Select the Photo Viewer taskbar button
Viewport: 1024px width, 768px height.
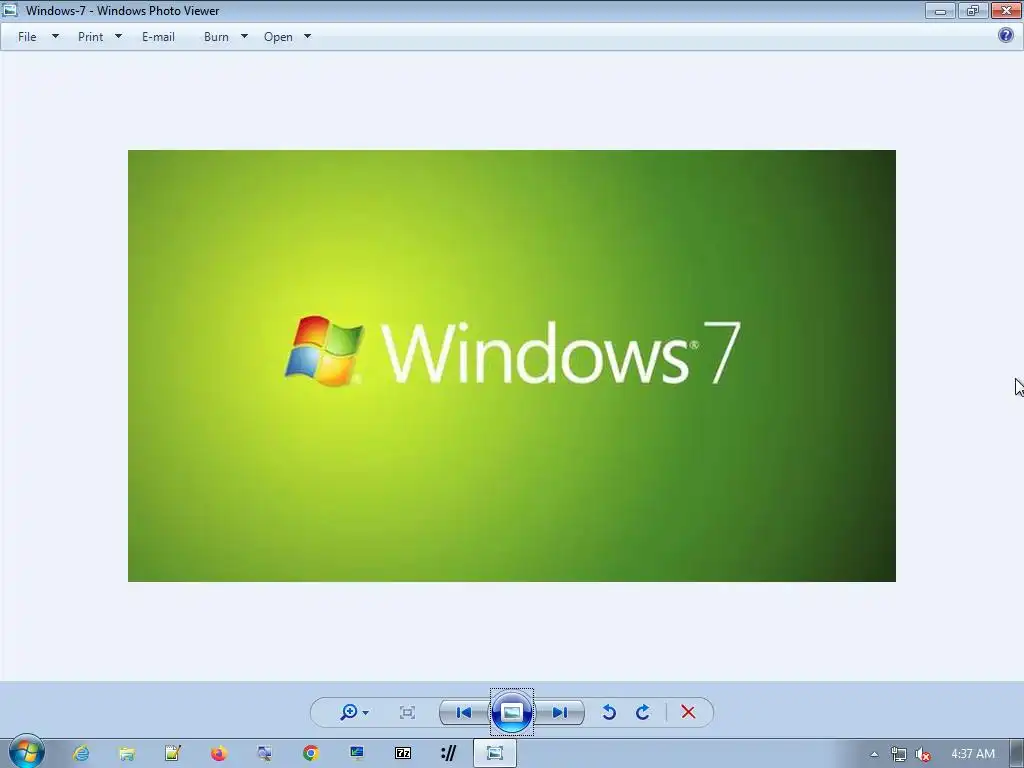pyautogui.click(x=495, y=754)
